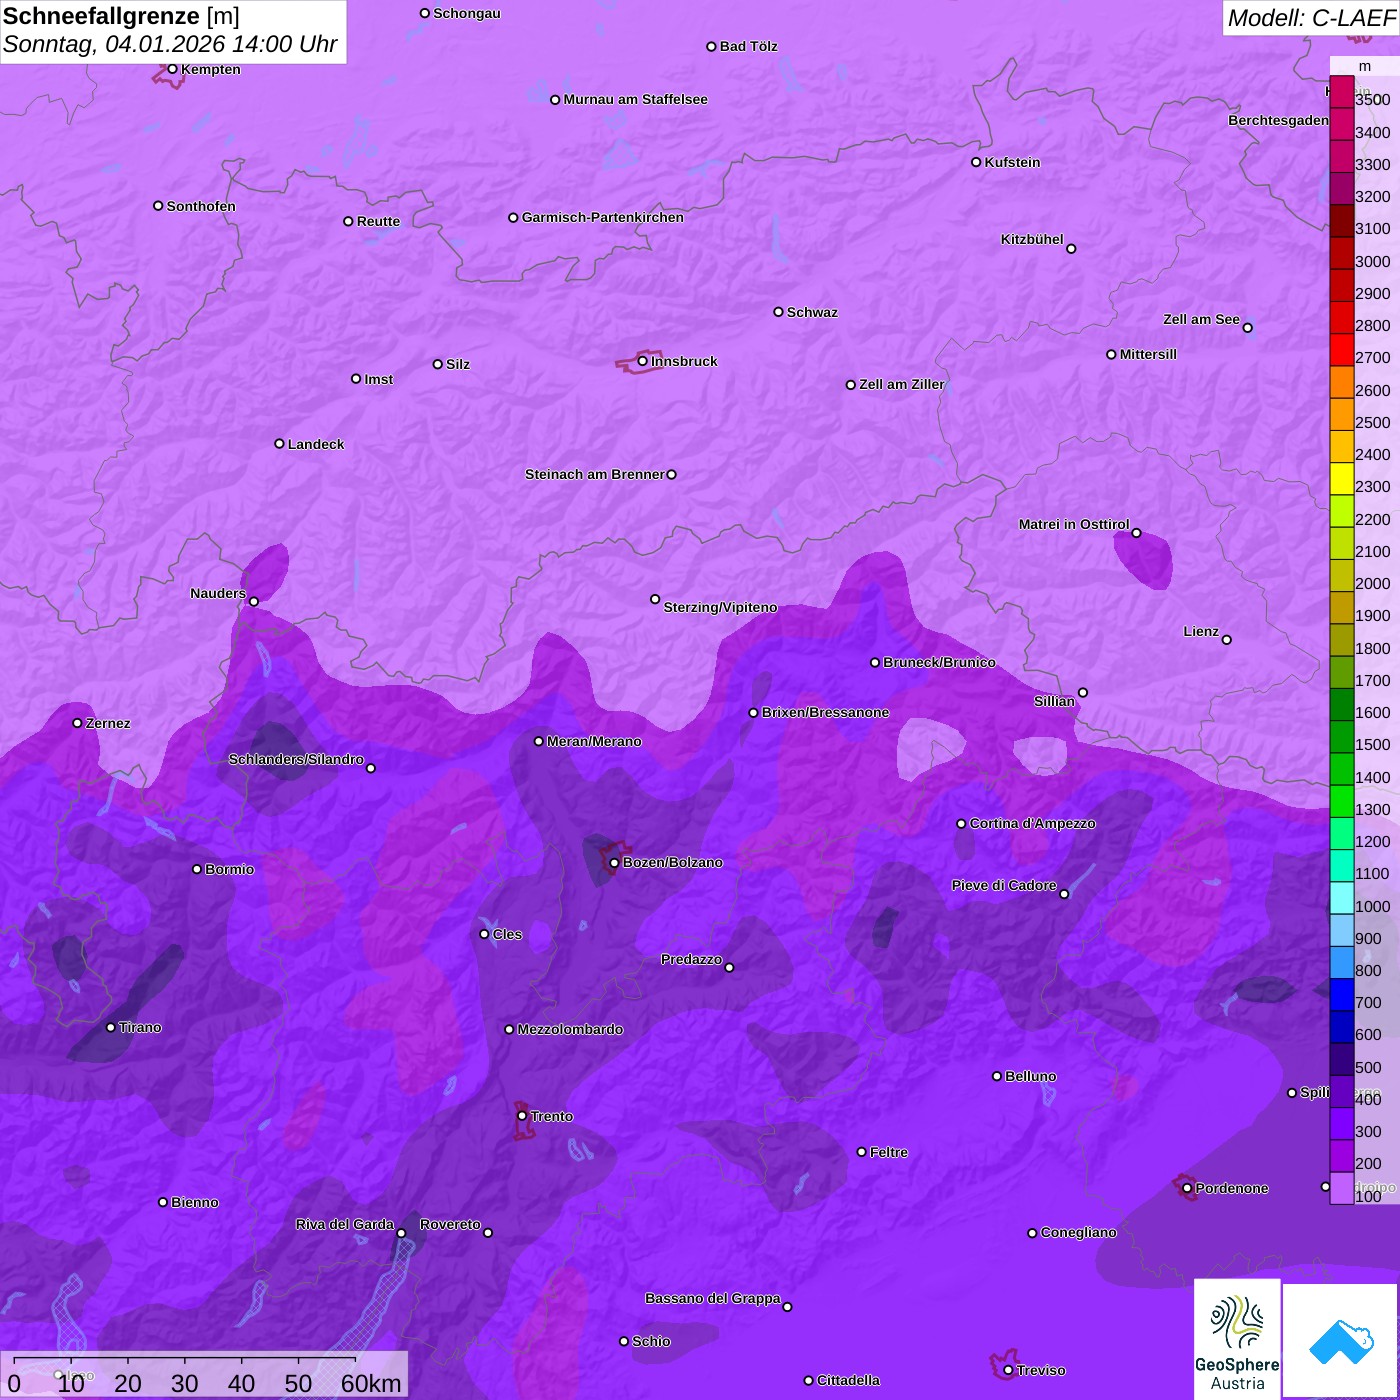Select the Landeck marker dot
The height and width of the screenshot is (1400, 1400).
click(x=279, y=444)
